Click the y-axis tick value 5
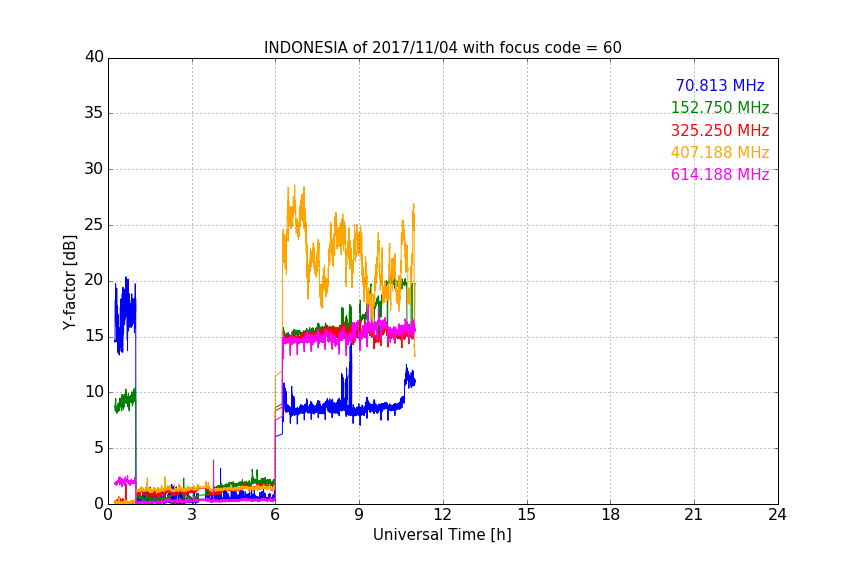864x576 pixels. pyautogui.click(x=99, y=448)
